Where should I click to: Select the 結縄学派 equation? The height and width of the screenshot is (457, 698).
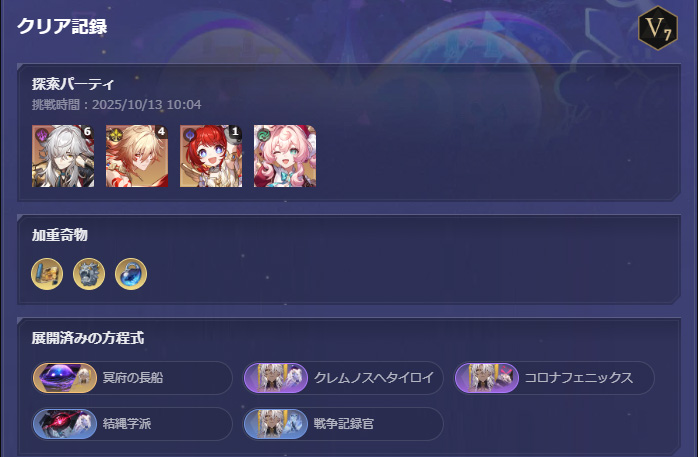coord(132,424)
